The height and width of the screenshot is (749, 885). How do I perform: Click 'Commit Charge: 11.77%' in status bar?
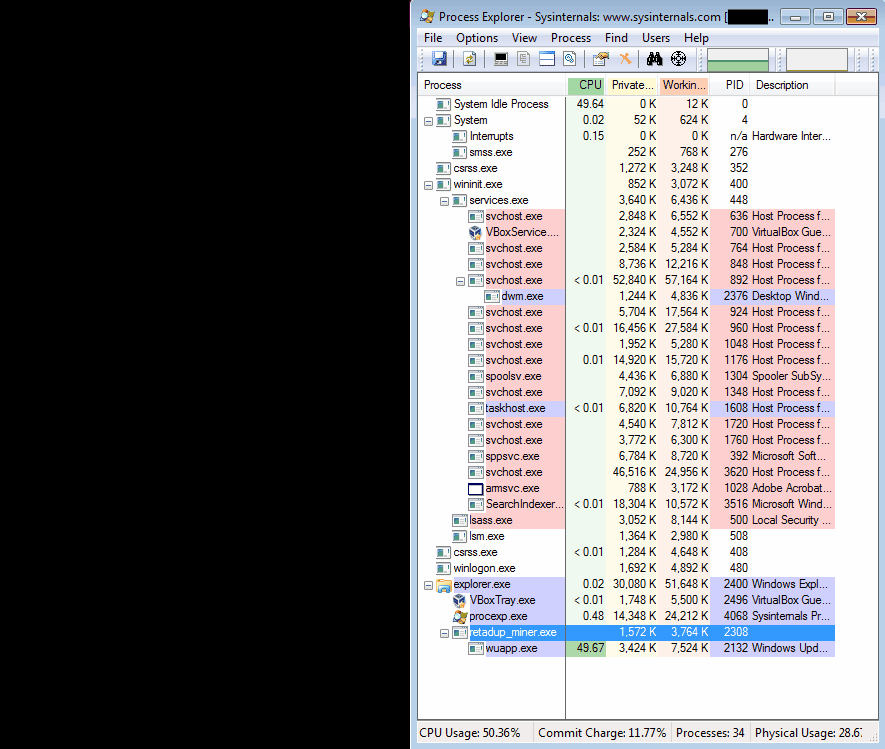[x=602, y=733]
